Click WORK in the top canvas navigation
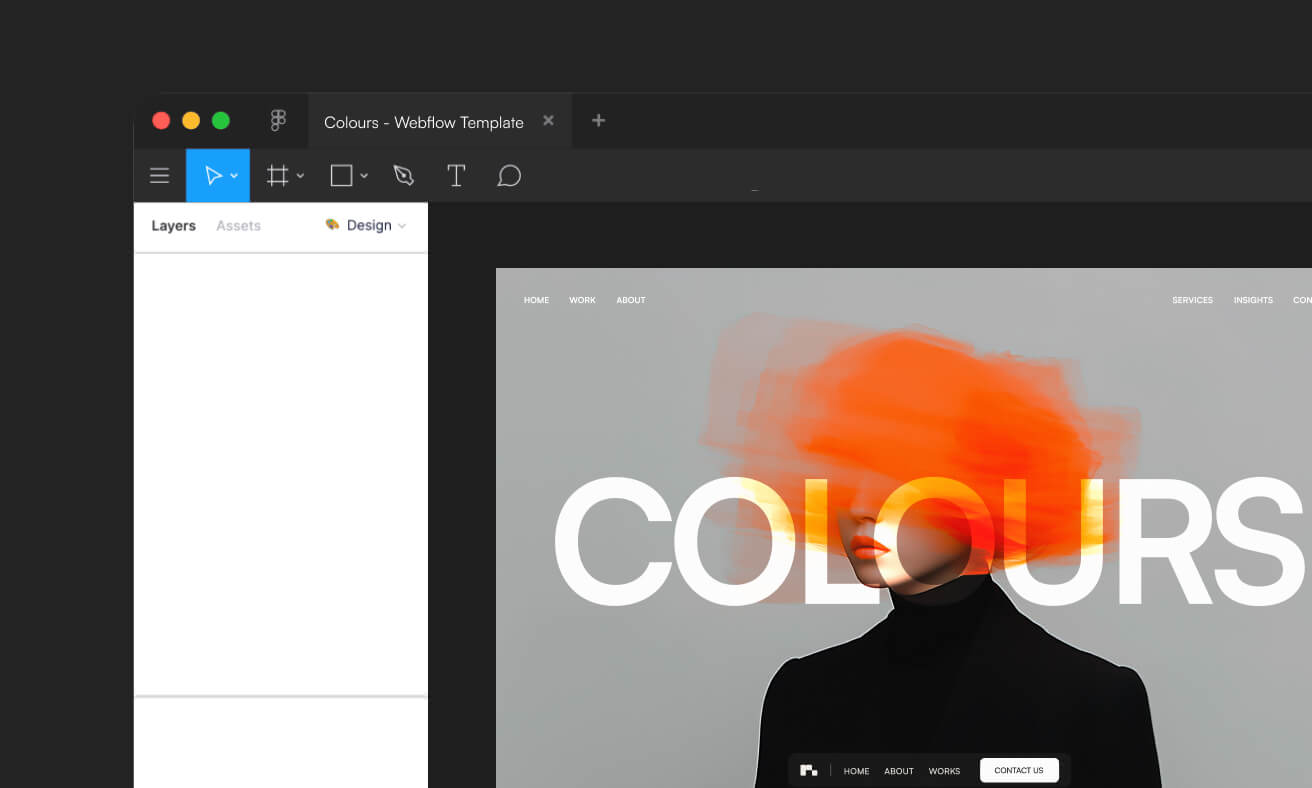The height and width of the screenshot is (788, 1312). point(582,300)
